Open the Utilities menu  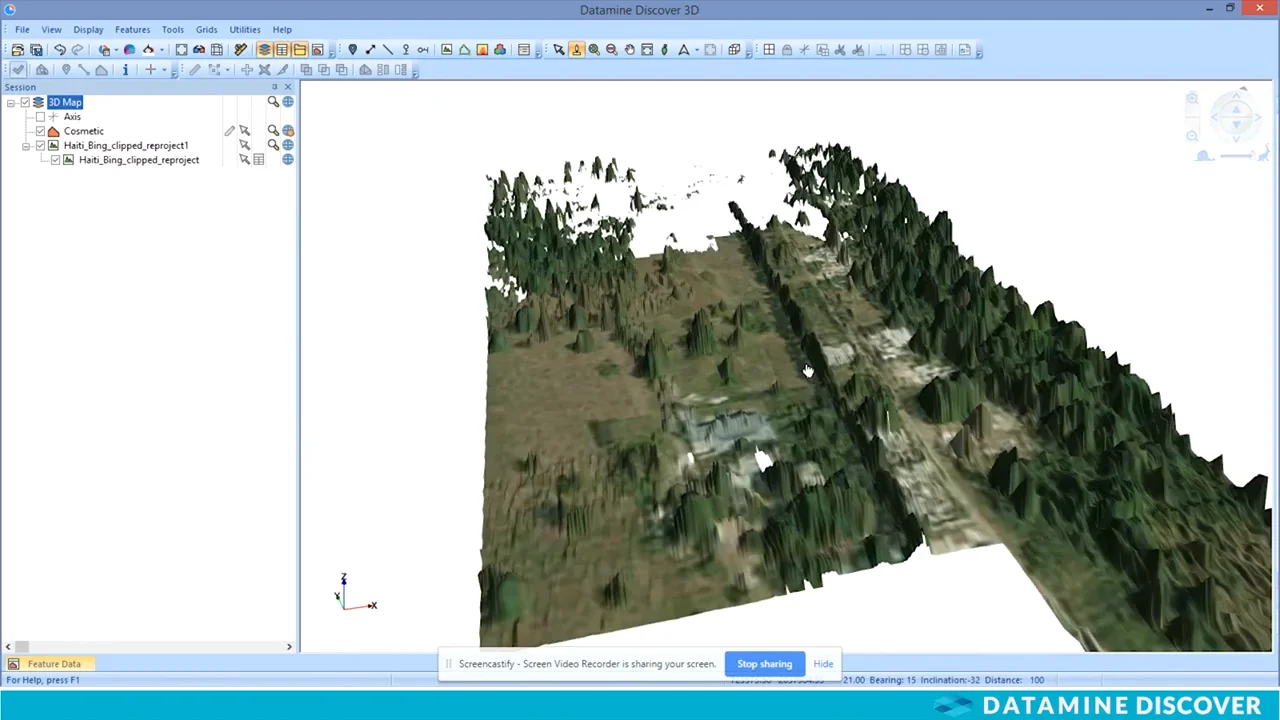click(245, 30)
